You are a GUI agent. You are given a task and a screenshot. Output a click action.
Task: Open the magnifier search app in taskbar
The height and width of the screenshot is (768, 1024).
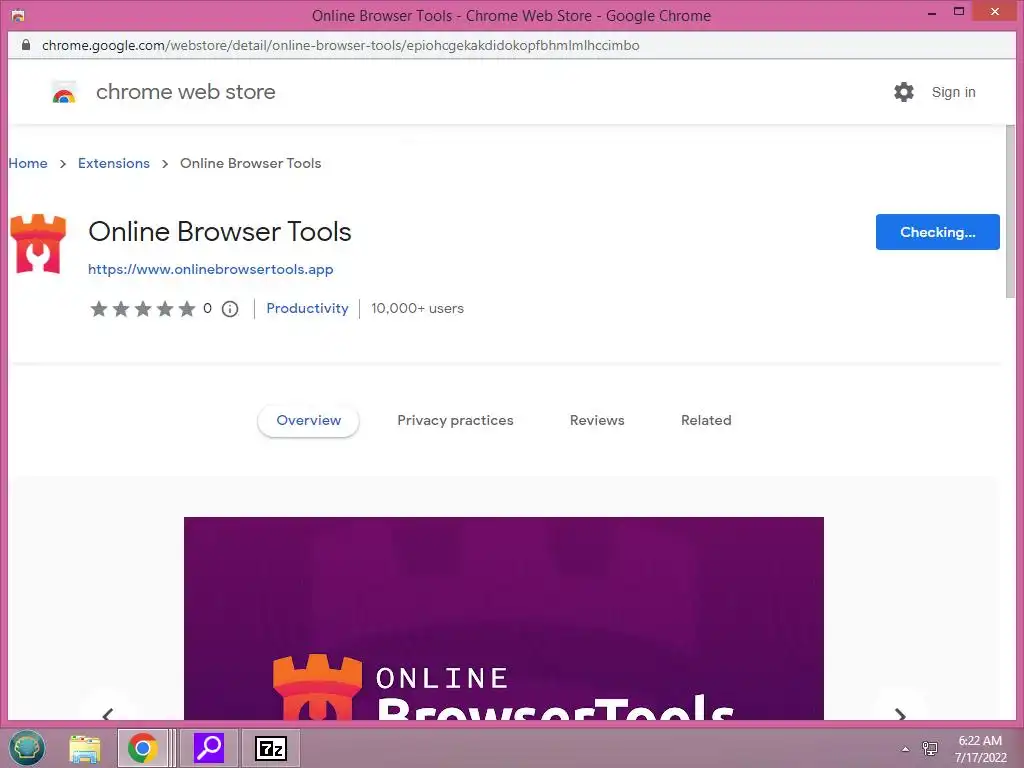click(209, 748)
